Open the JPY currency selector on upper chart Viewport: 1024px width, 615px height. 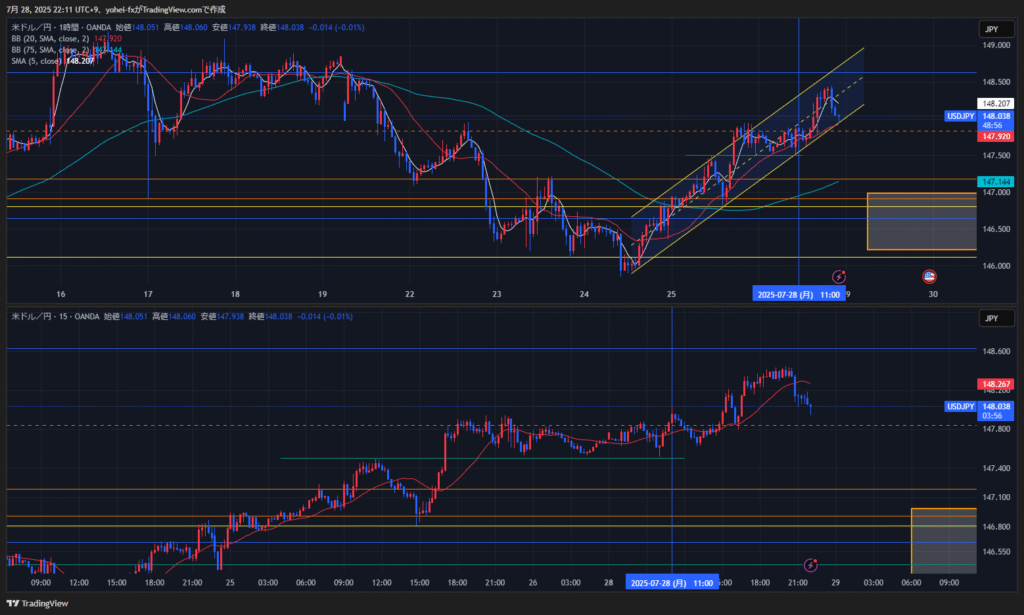tap(989, 29)
